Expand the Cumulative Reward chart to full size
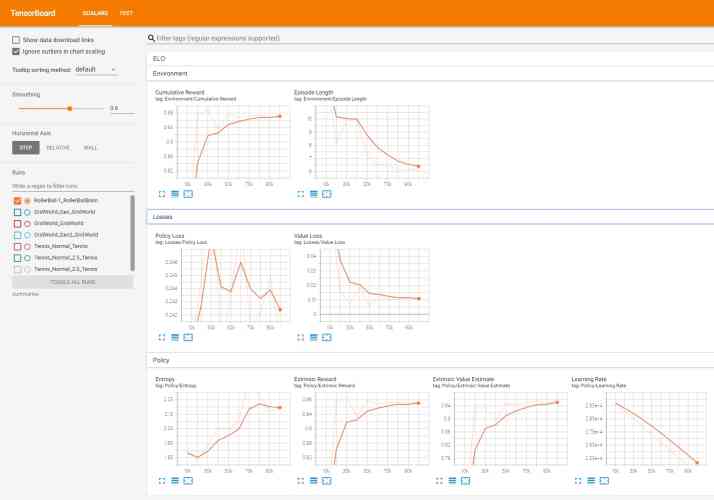 tap(162, 194)
